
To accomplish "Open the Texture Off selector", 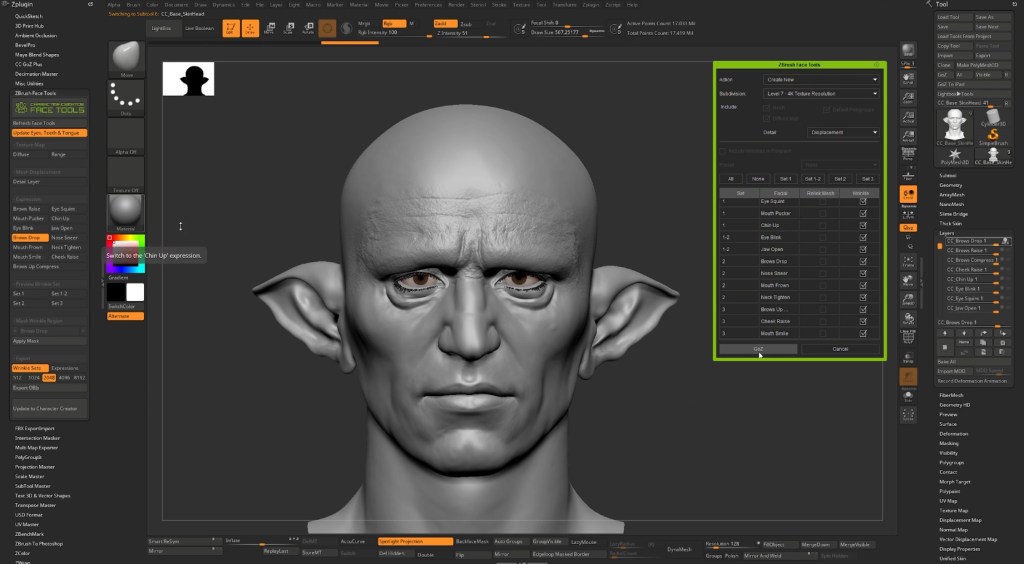I will pos(125,174).
